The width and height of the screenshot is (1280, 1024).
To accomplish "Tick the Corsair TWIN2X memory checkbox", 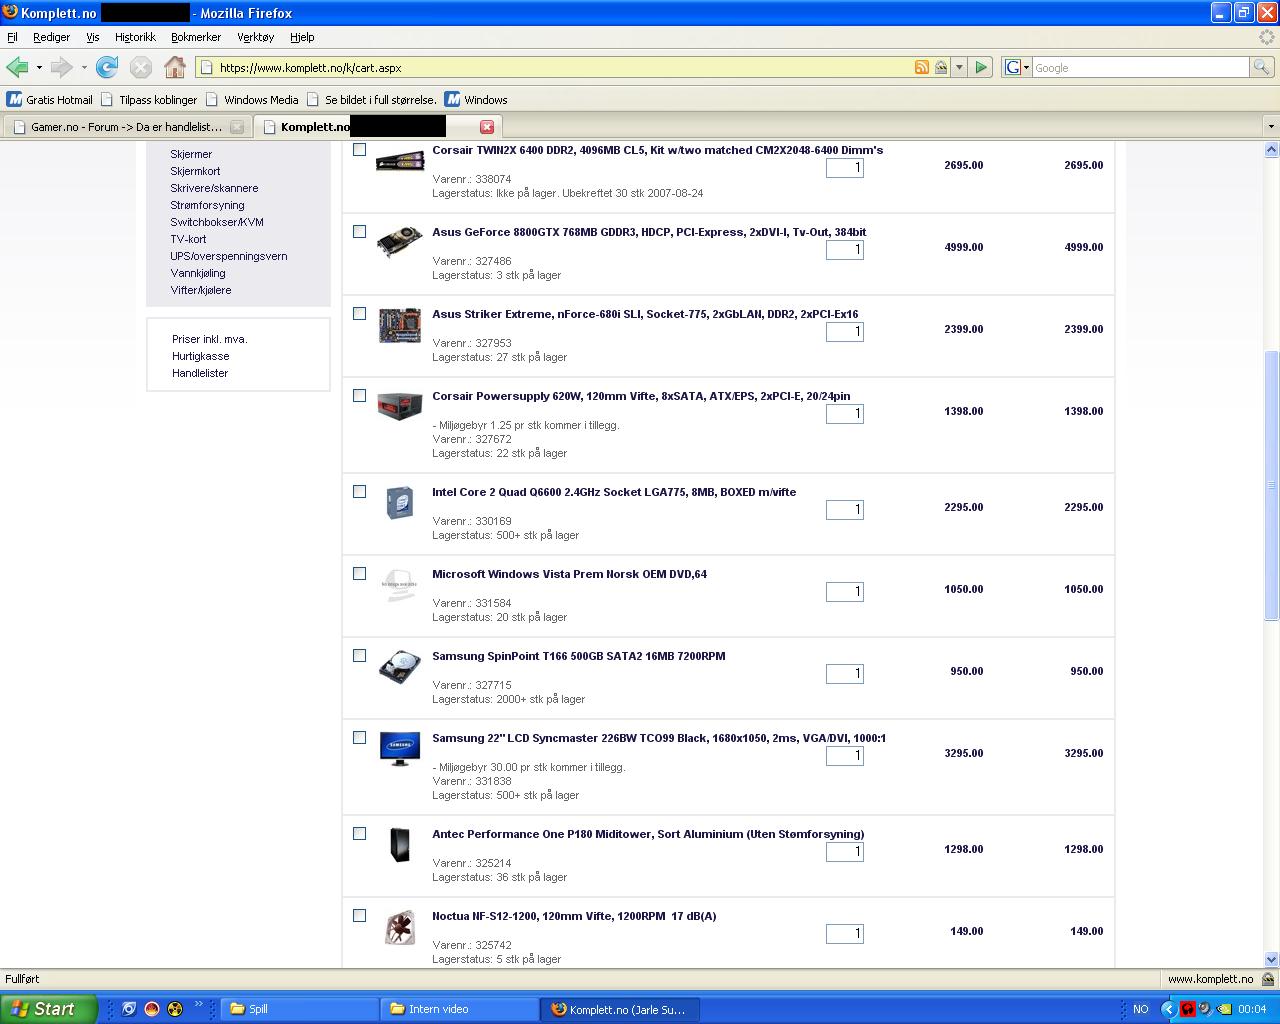I will pos(360,150).
